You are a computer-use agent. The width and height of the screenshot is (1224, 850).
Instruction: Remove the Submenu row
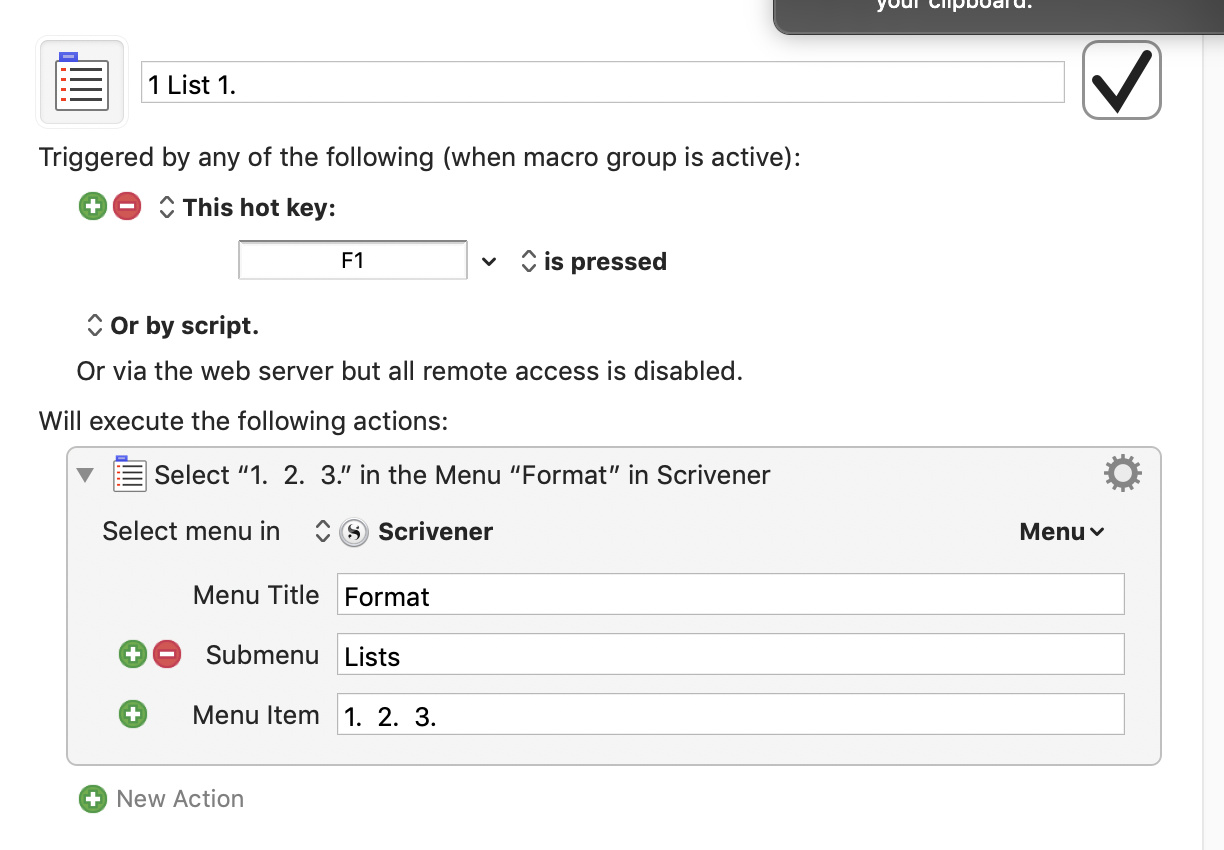pos(167,655)
